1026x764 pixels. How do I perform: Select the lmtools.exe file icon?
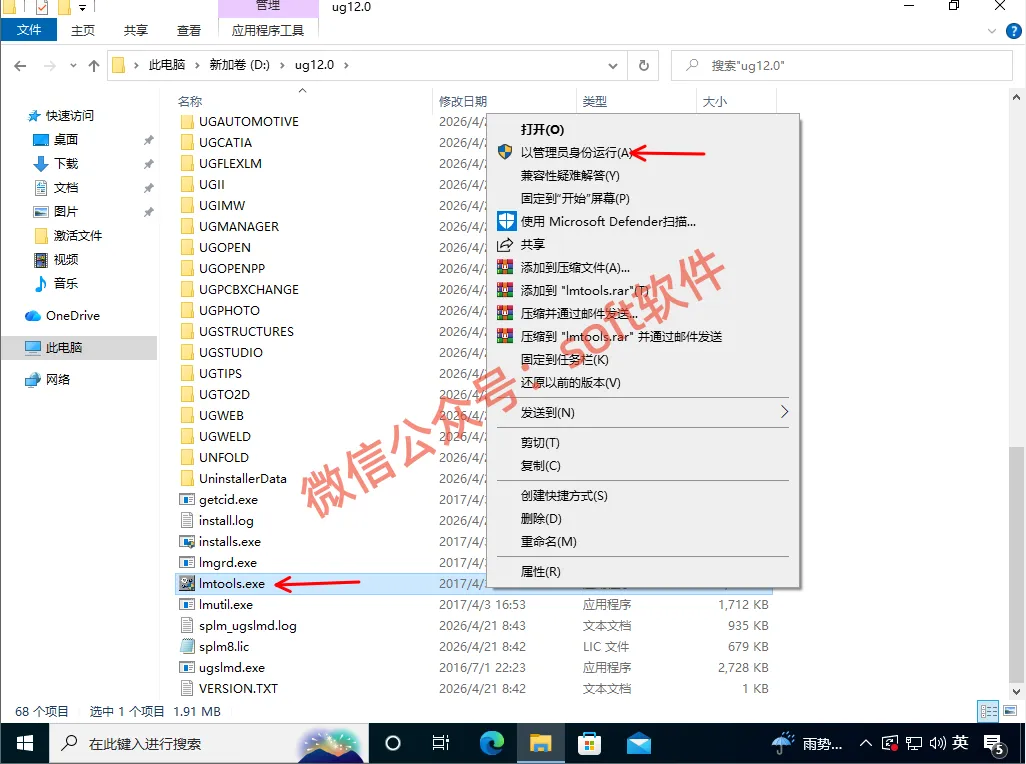click(x=187, y=583)
